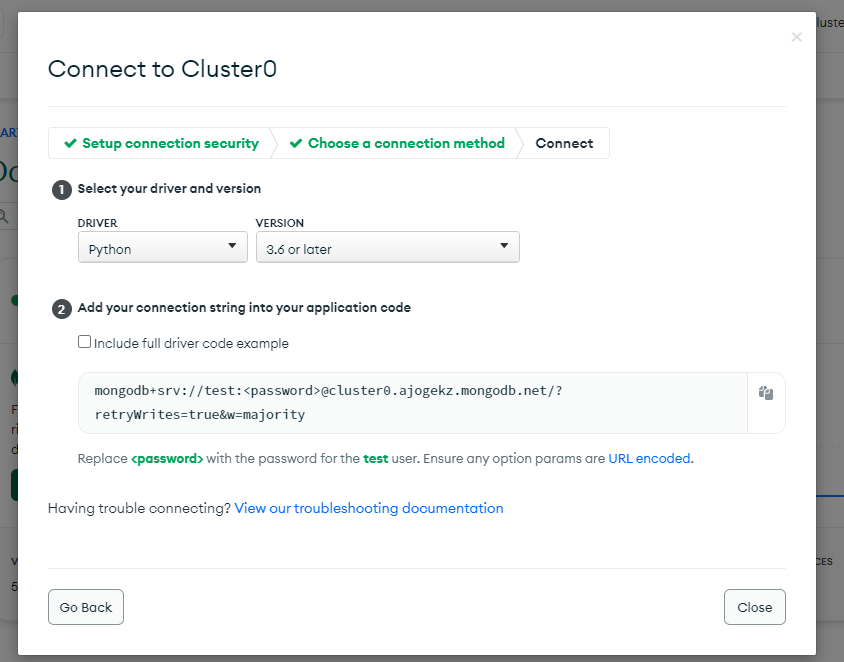Go to Choose a connection method step

pyautogui.click(x=396, y=143)
